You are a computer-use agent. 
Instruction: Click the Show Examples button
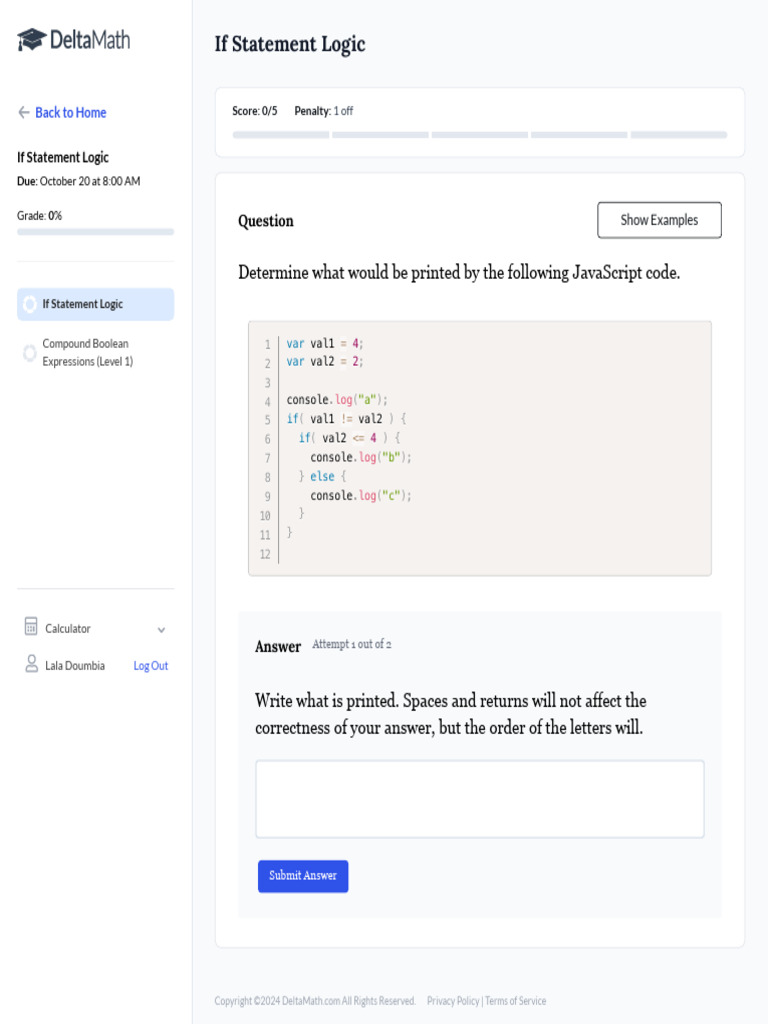click(x=659, y=220)
